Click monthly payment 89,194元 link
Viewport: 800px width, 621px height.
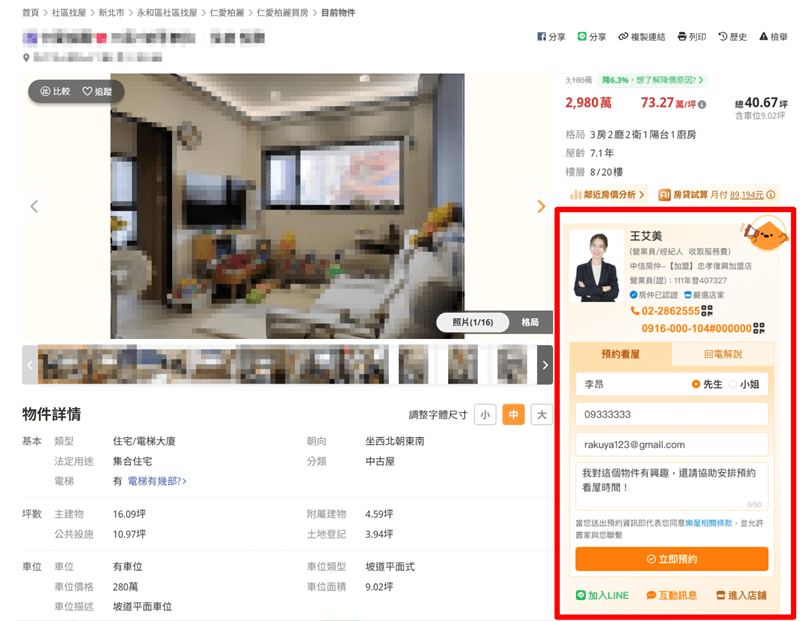pyautogui.click(x=746, y=194)
